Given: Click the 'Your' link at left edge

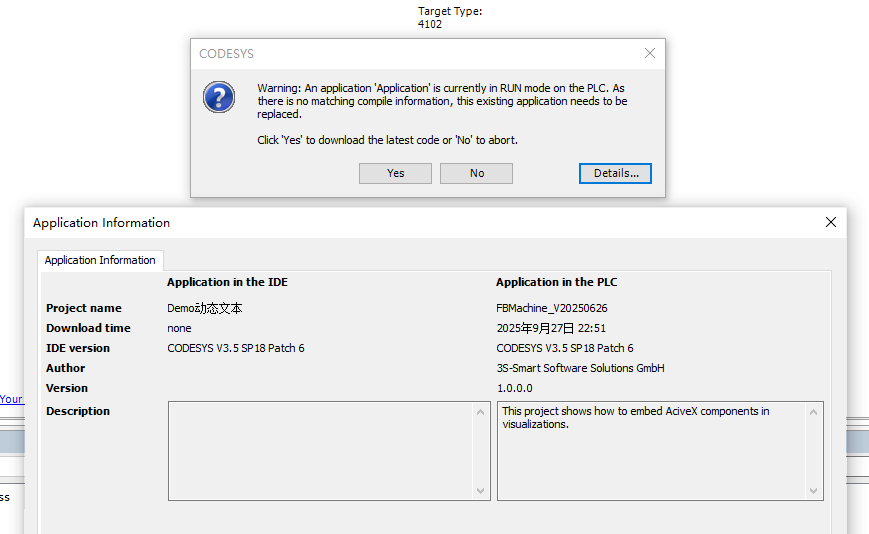Looking at the screenshot, I should pyautogui.click(x=11, y=399).
